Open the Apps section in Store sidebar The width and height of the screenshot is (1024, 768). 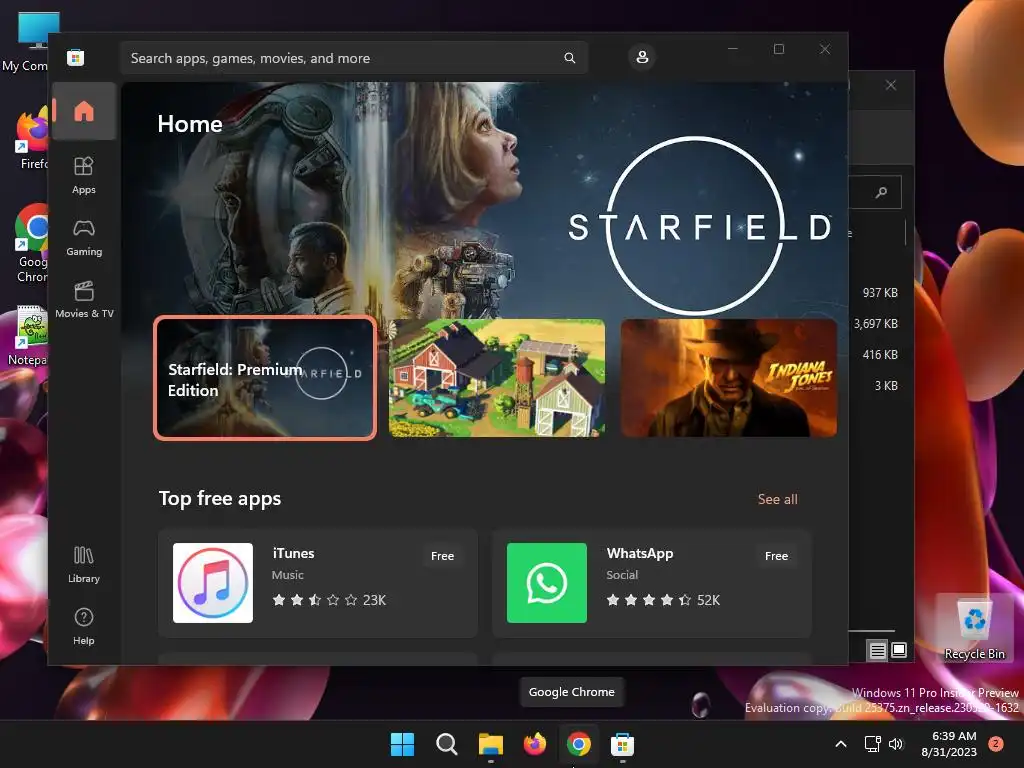click(84, 175)
